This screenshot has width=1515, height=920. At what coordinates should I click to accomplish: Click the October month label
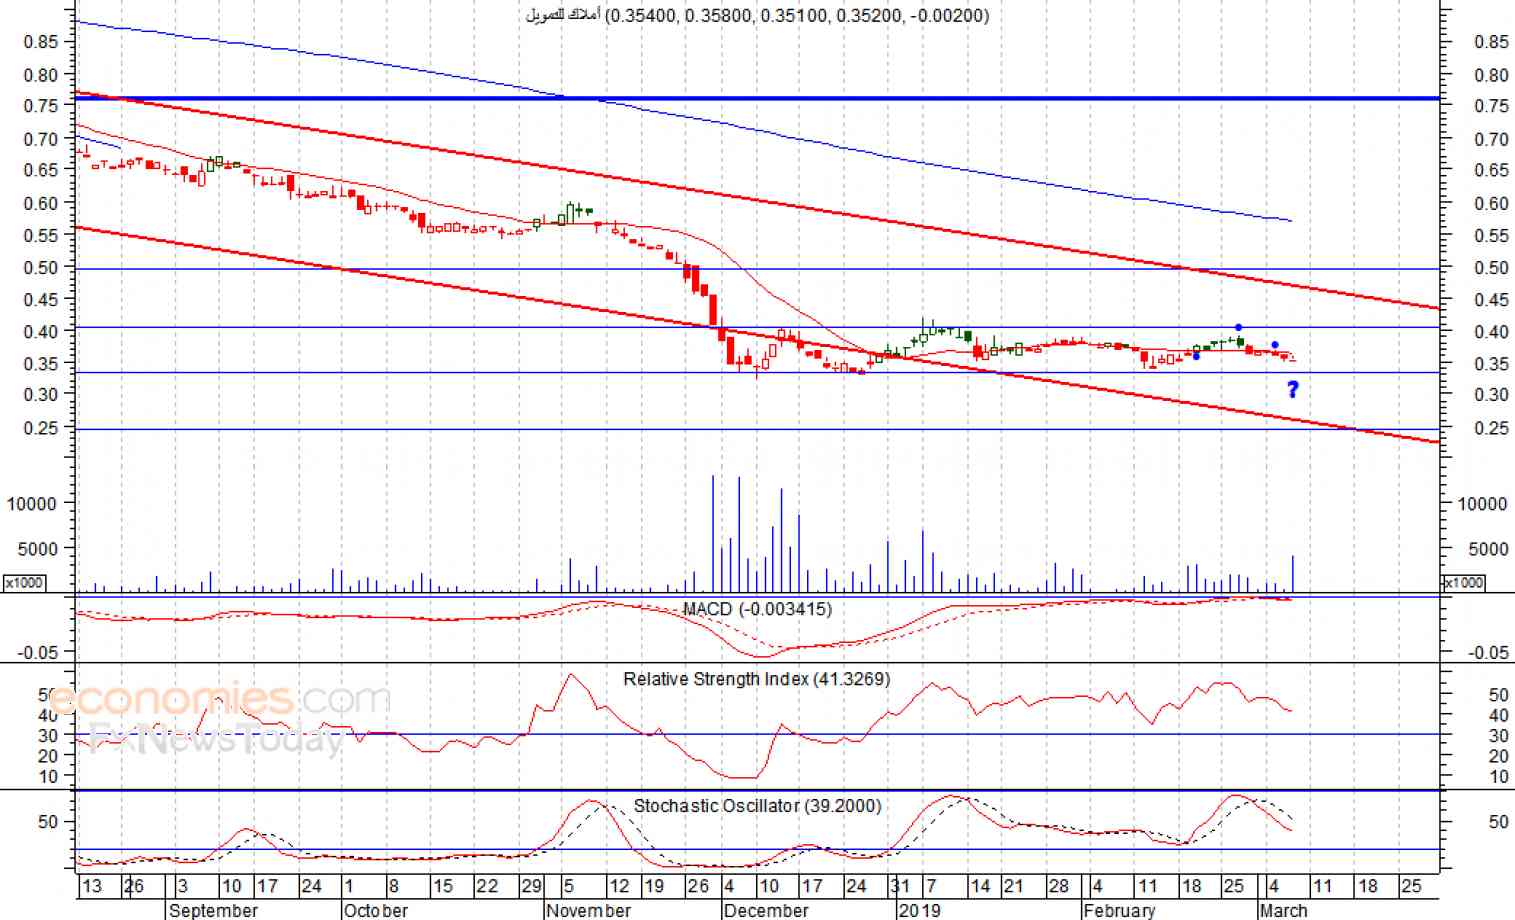click(x=375, y=910)
